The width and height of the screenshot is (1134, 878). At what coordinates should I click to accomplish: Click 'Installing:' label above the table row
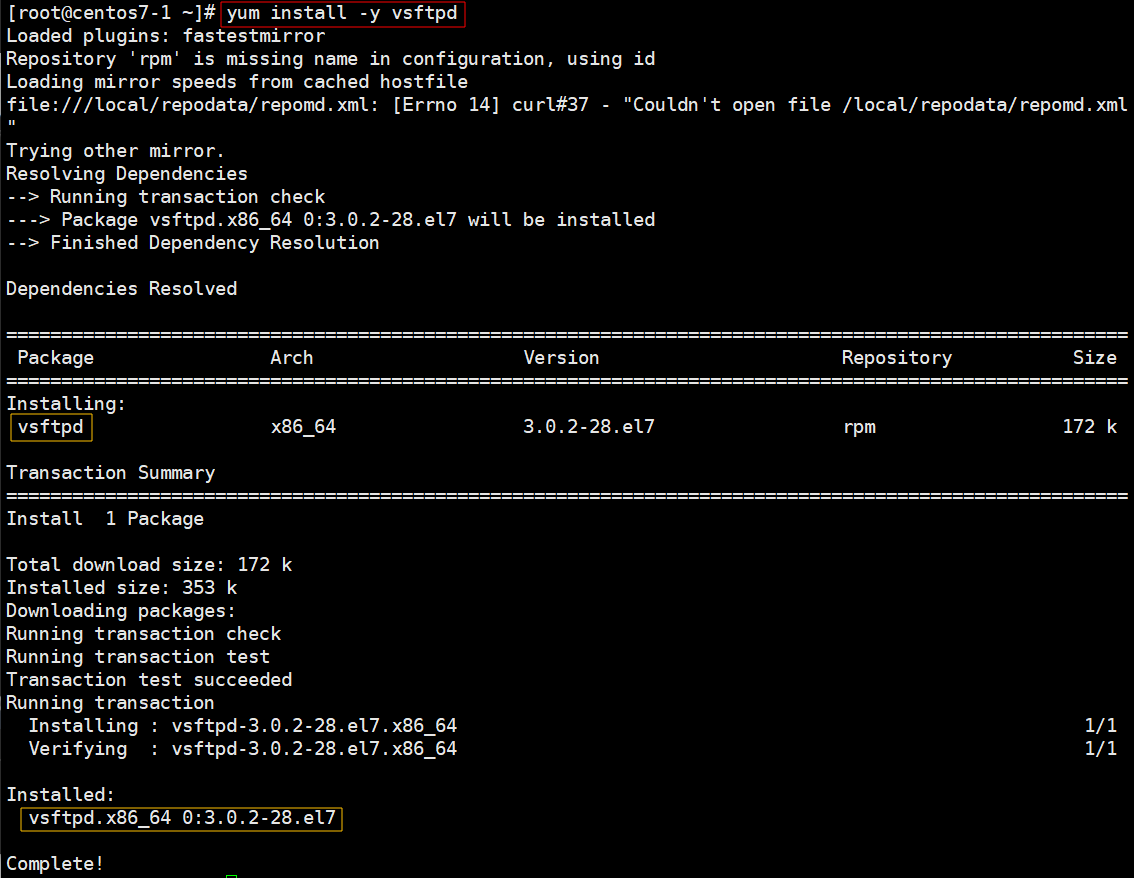point(66,404)
